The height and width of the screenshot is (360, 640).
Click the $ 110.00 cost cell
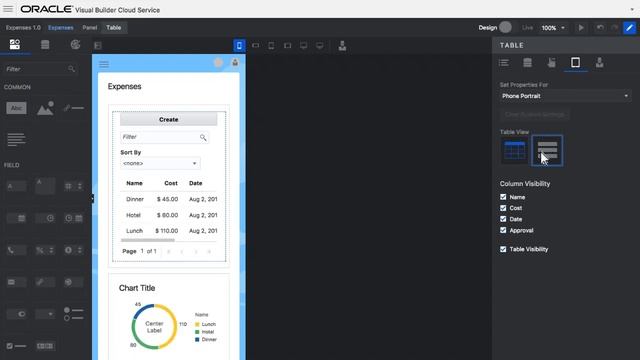tap(167, 231)
